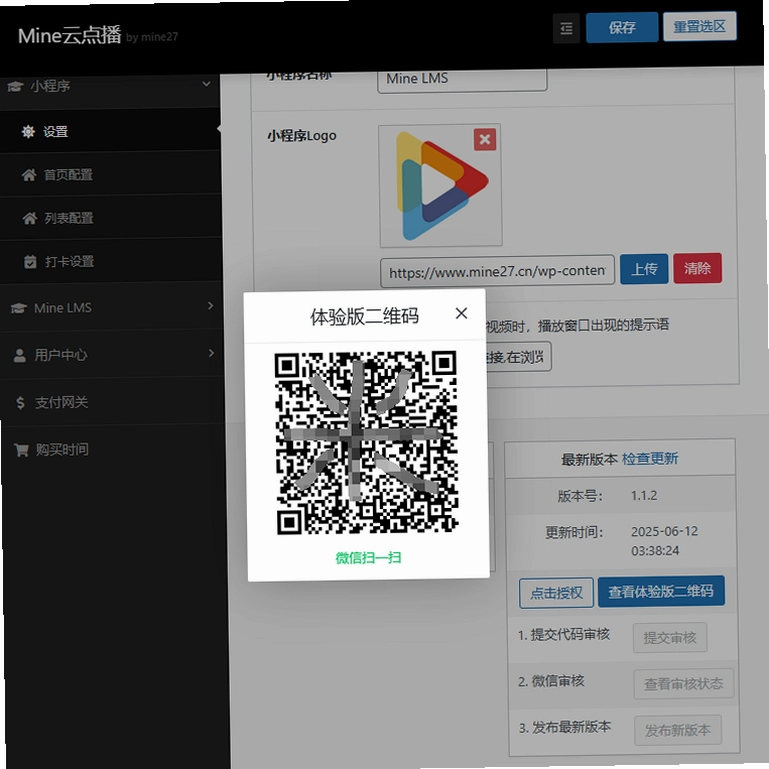
Task: Open 购买时间 in the sidebar
Action: [113, 449]
